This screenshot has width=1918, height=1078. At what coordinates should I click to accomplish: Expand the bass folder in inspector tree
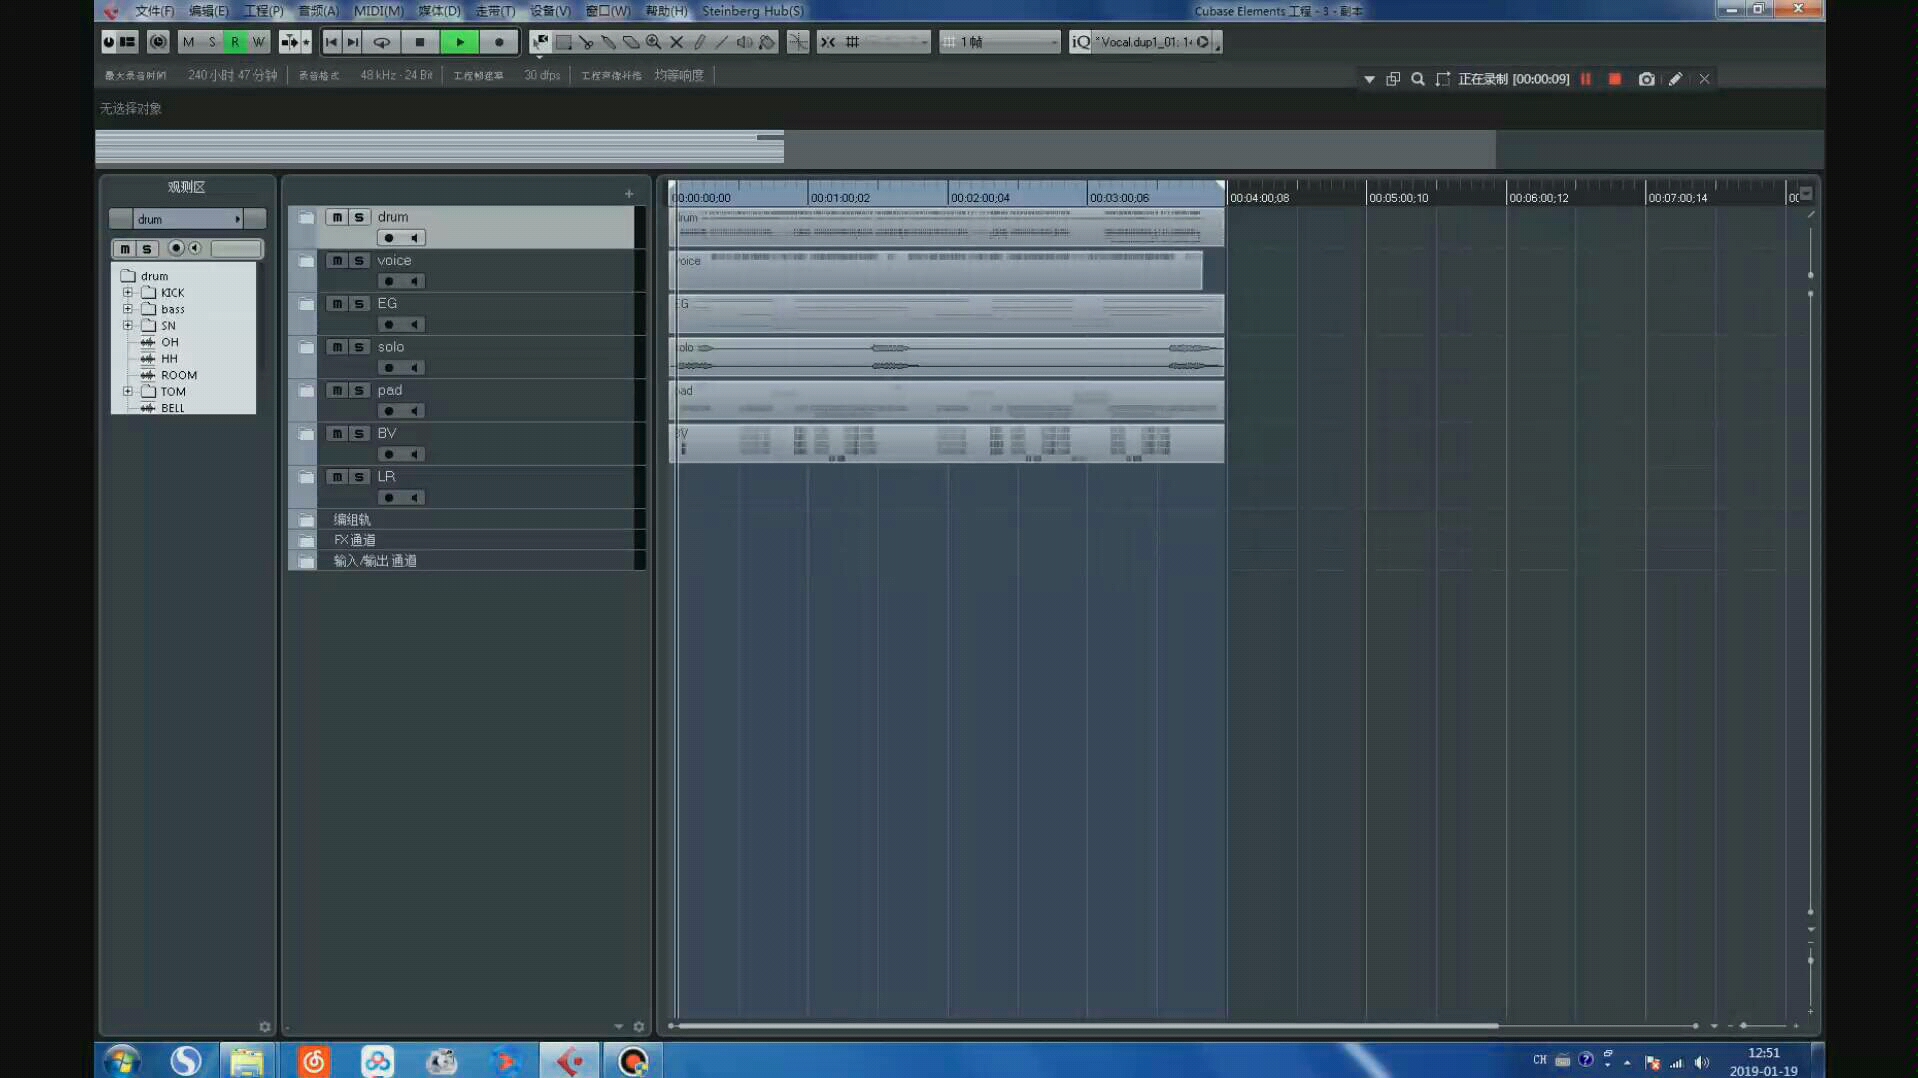128,309
